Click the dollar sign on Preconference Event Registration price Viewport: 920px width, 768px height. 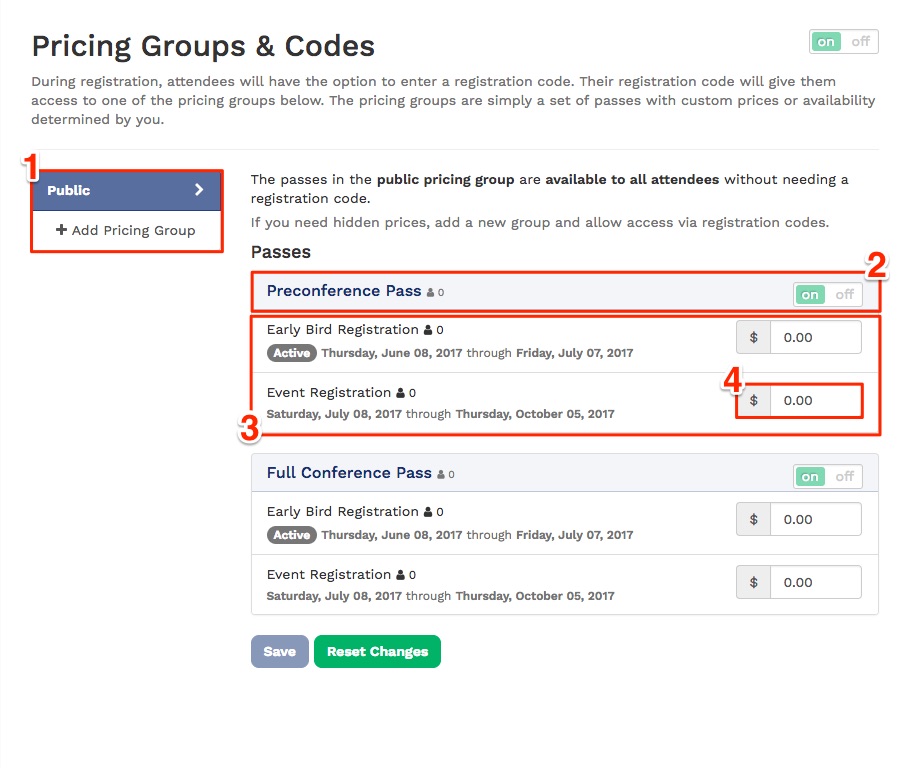tap(753, 400)
